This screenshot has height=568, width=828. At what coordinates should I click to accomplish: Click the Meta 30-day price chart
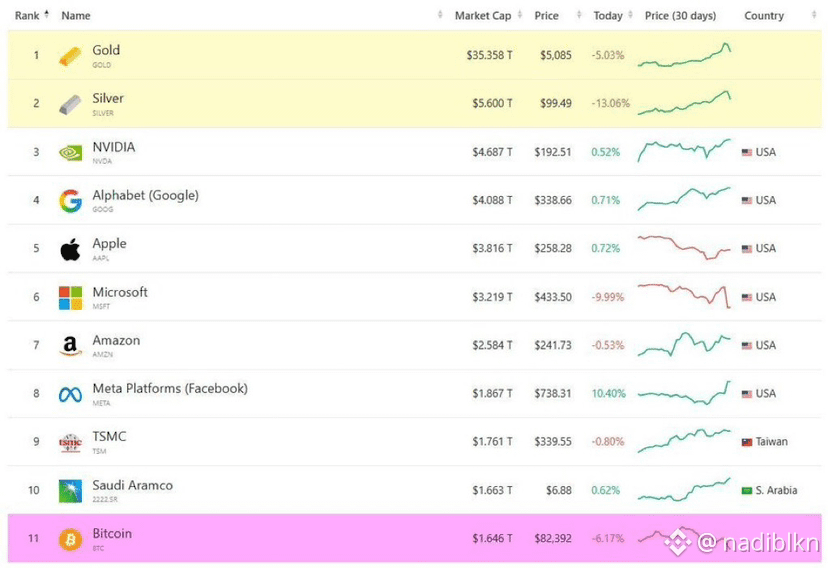point(684,393)
